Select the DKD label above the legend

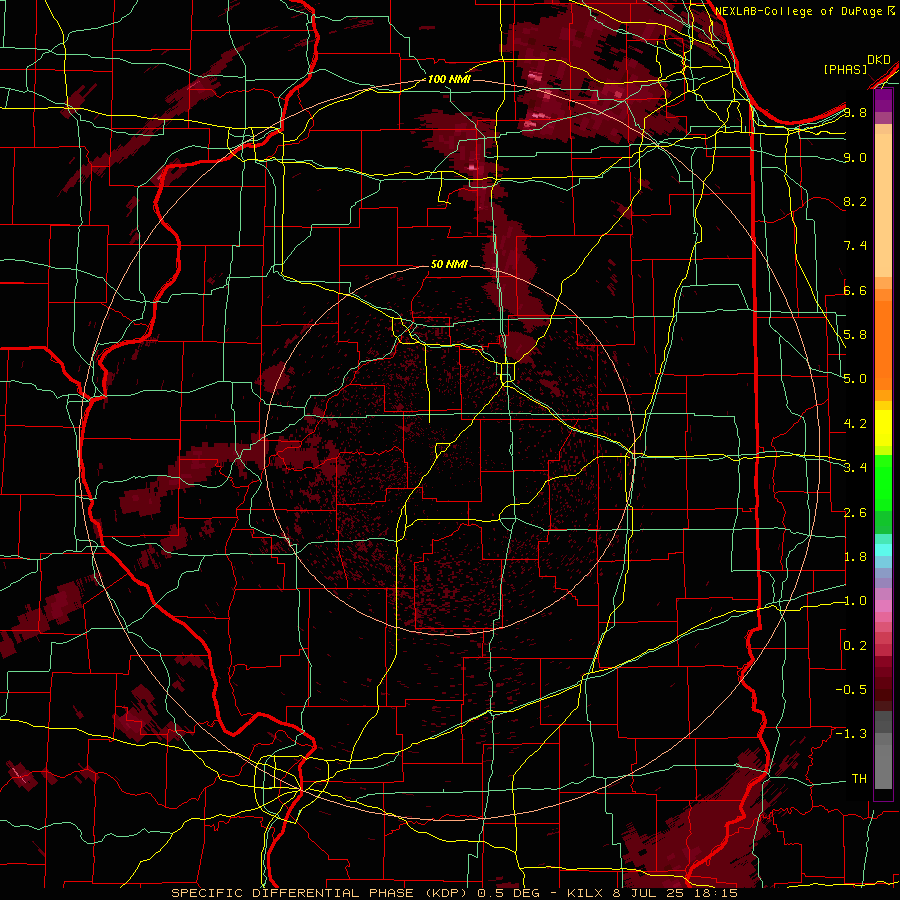click(x=879, y=60)
